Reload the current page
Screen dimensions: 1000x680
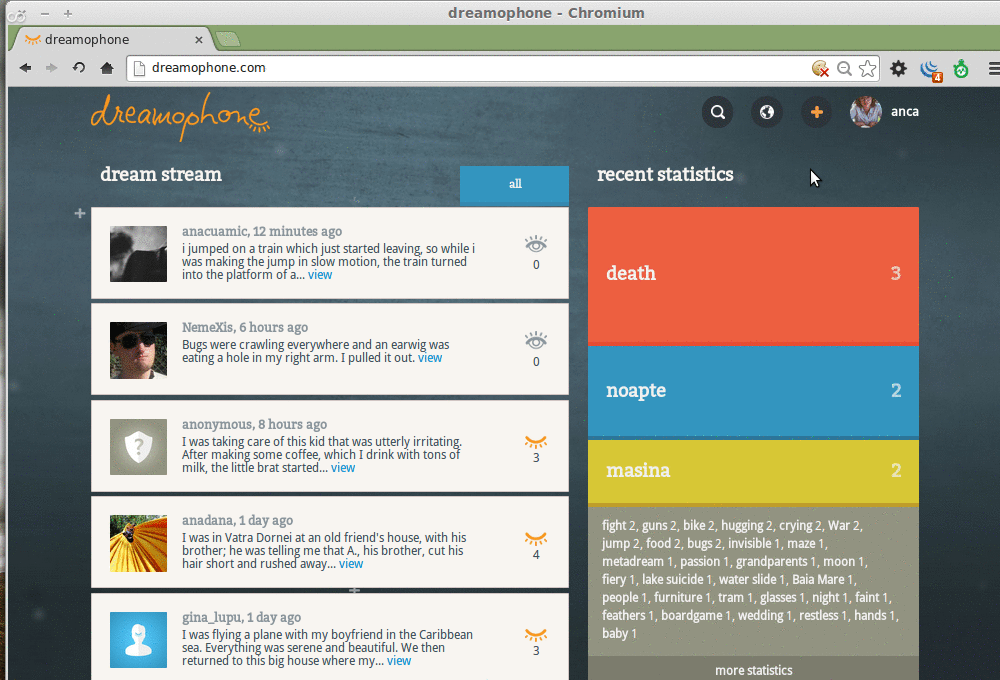coord(79,68)
